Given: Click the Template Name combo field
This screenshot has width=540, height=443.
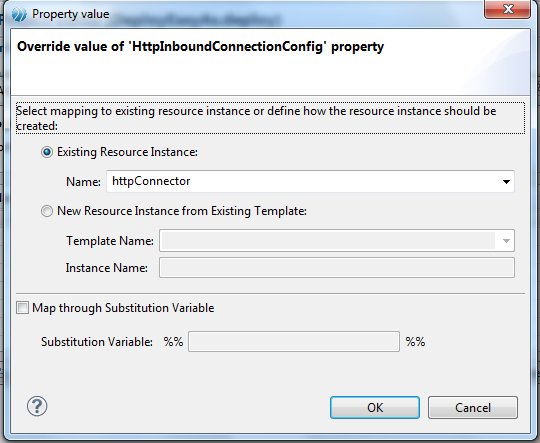Looking at the screenshot, I should click(336, 240).
